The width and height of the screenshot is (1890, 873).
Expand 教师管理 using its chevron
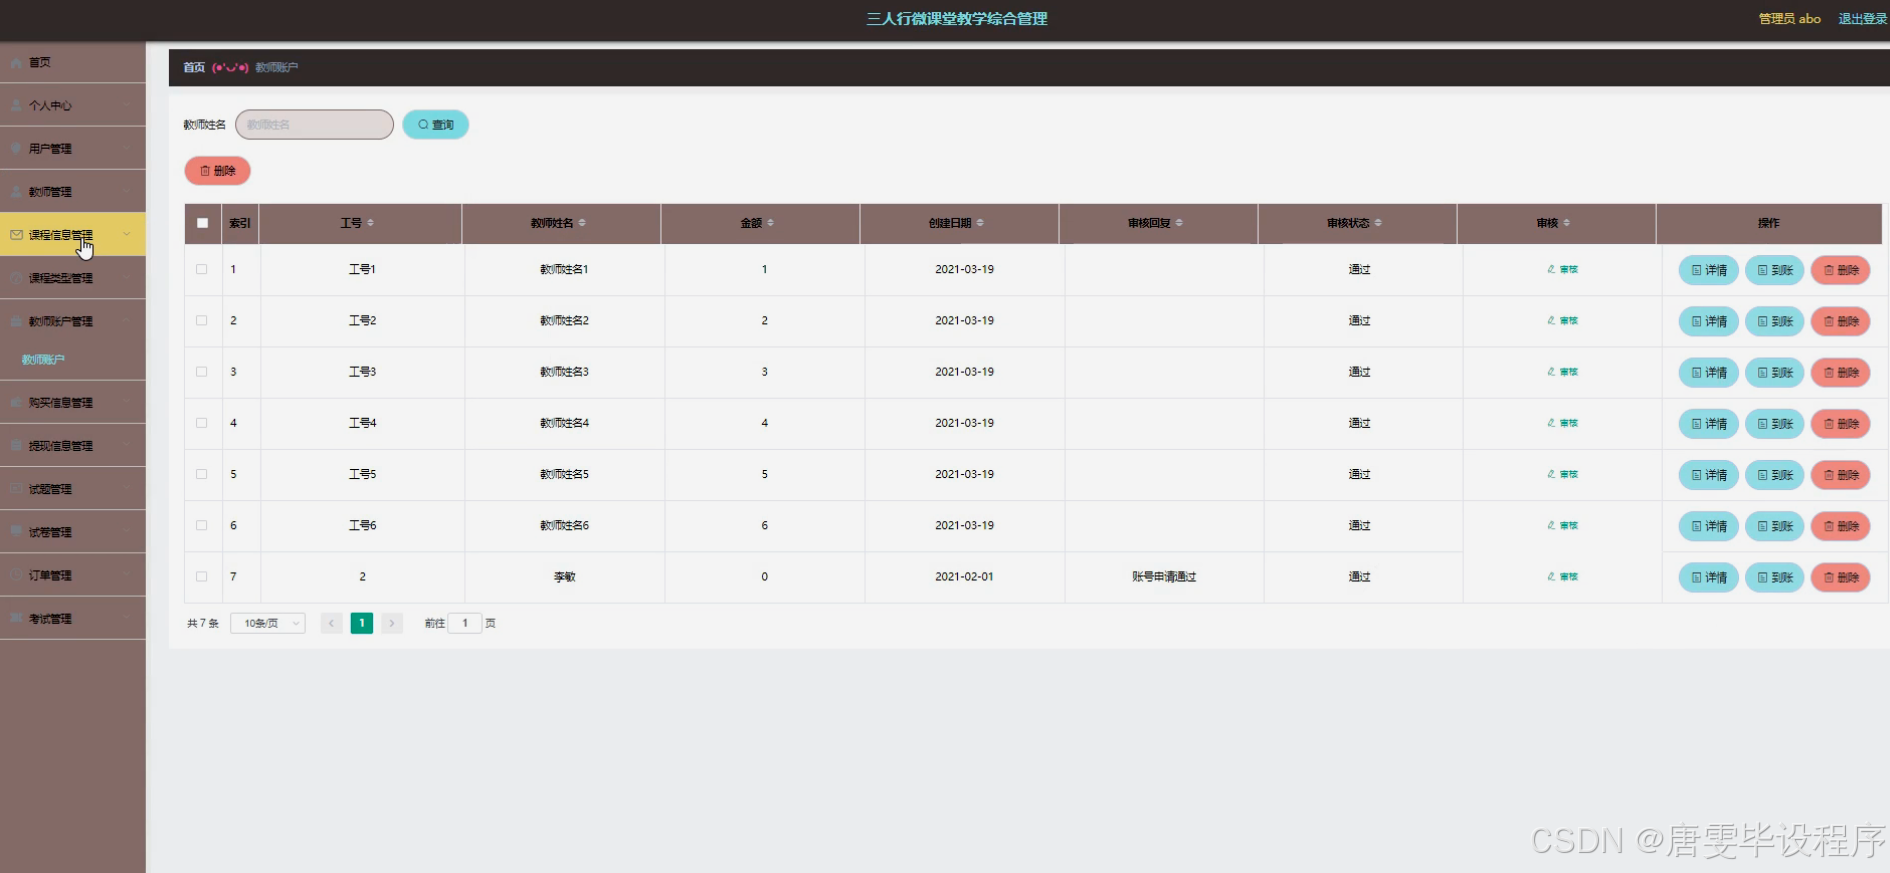pos(127,192)
